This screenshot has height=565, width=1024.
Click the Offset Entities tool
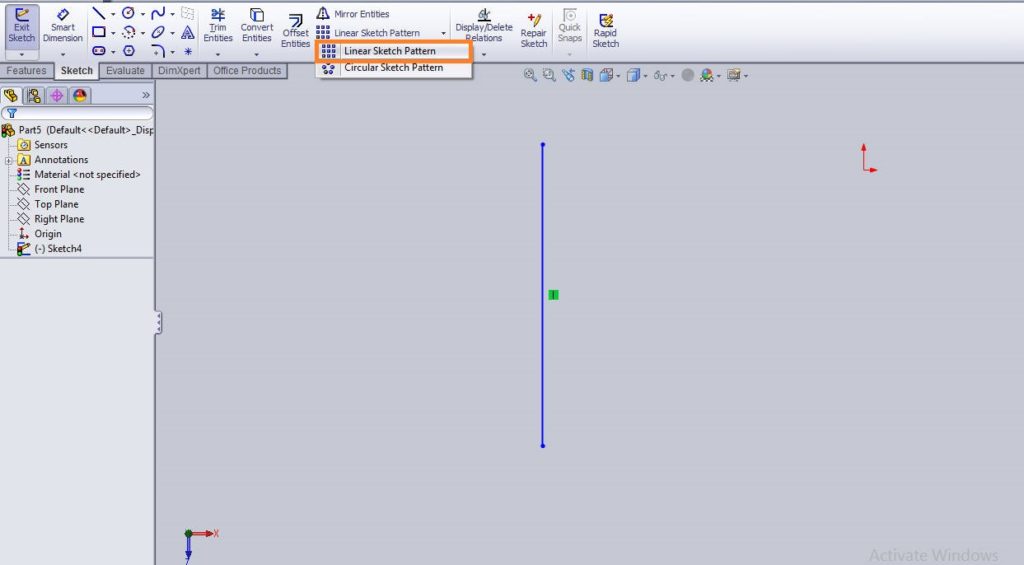[x=295, y=30]
